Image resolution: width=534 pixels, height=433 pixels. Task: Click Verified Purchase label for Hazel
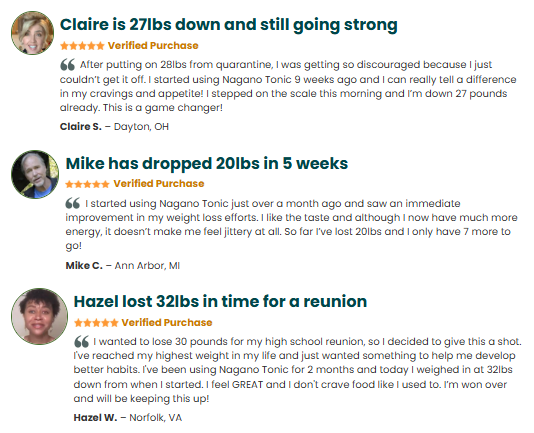[x=167, y=323]
